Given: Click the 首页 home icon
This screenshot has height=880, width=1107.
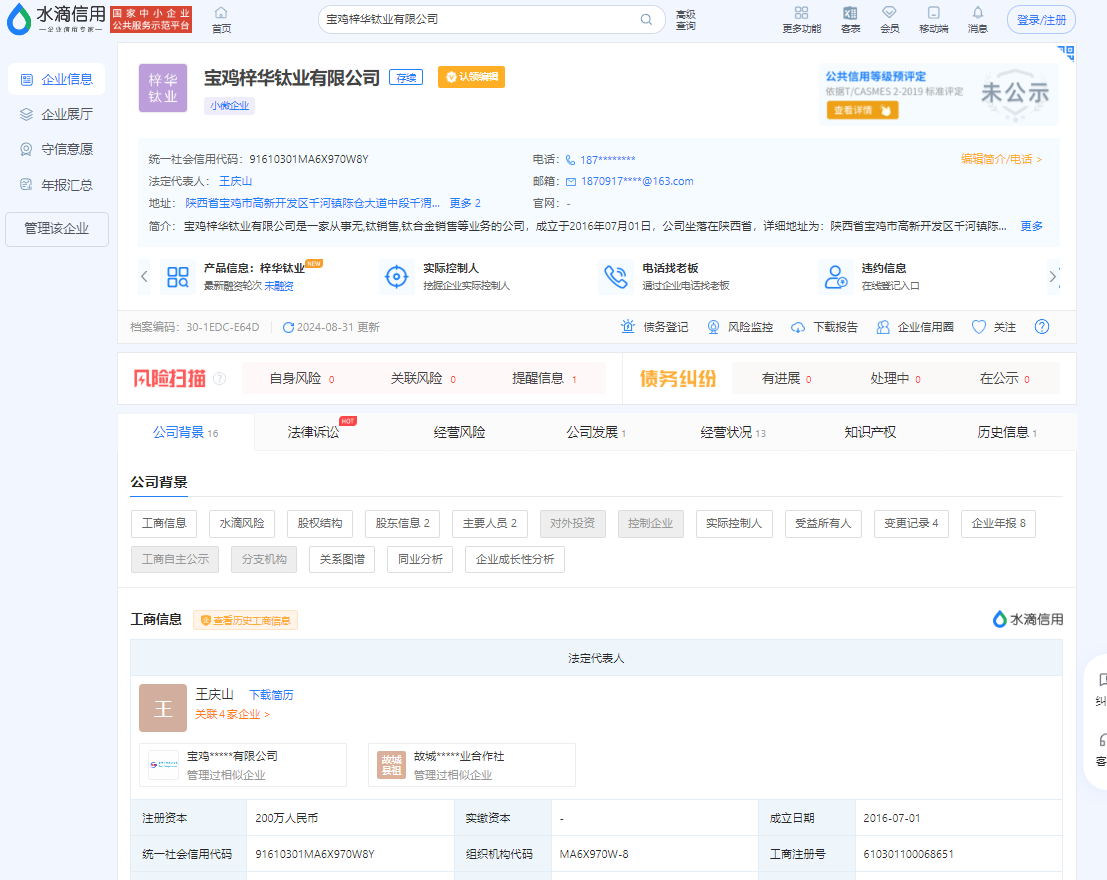Looking at the screenshot, I should coord(221,13).
